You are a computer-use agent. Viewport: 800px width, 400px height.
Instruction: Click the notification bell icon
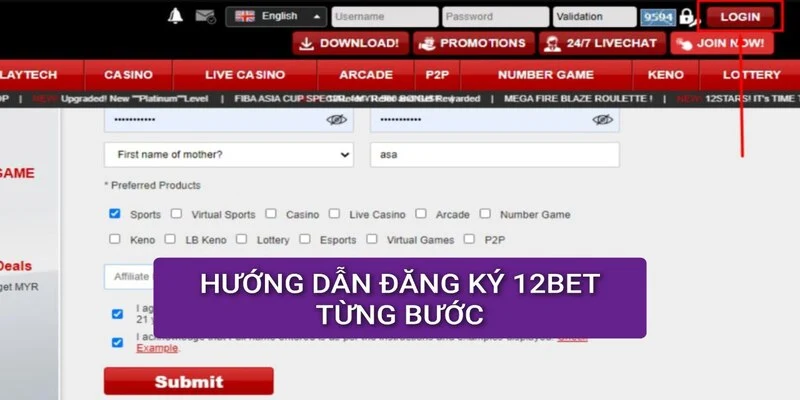click(176, 16)
